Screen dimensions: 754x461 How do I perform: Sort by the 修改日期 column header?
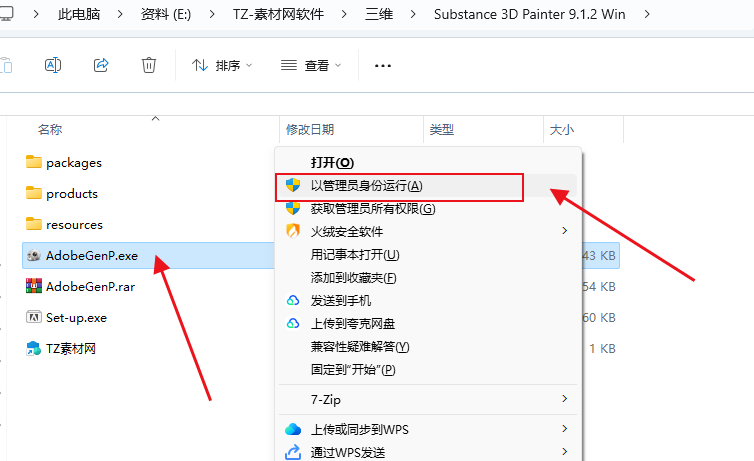coord(310,129)
